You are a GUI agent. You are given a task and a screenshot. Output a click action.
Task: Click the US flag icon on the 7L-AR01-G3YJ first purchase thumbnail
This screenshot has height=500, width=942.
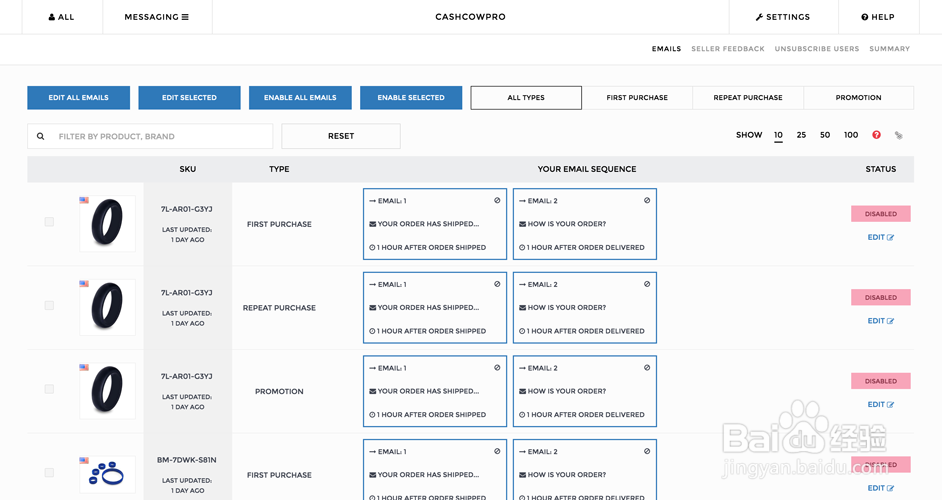pyautogui.click(x=84, y=200)
